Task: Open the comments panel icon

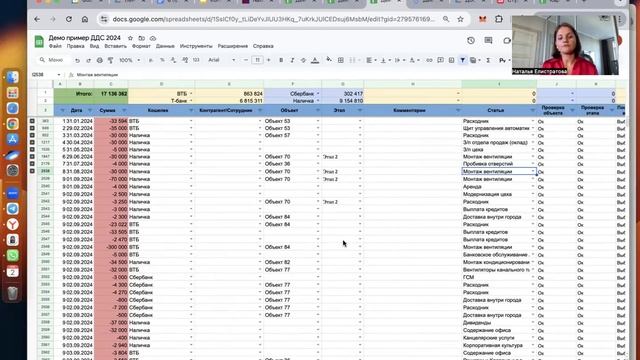Action: coord(488,40)
